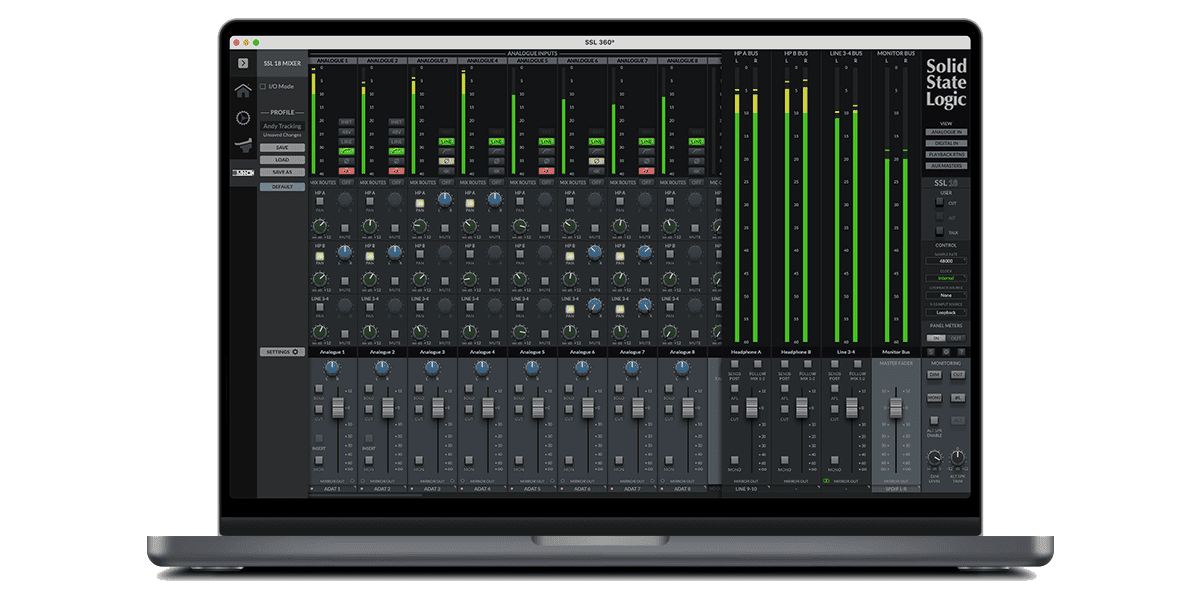1200x600 pixels.
Task: Click the ALT SPK TRIM knob
Action: click(x=958, y=457)
